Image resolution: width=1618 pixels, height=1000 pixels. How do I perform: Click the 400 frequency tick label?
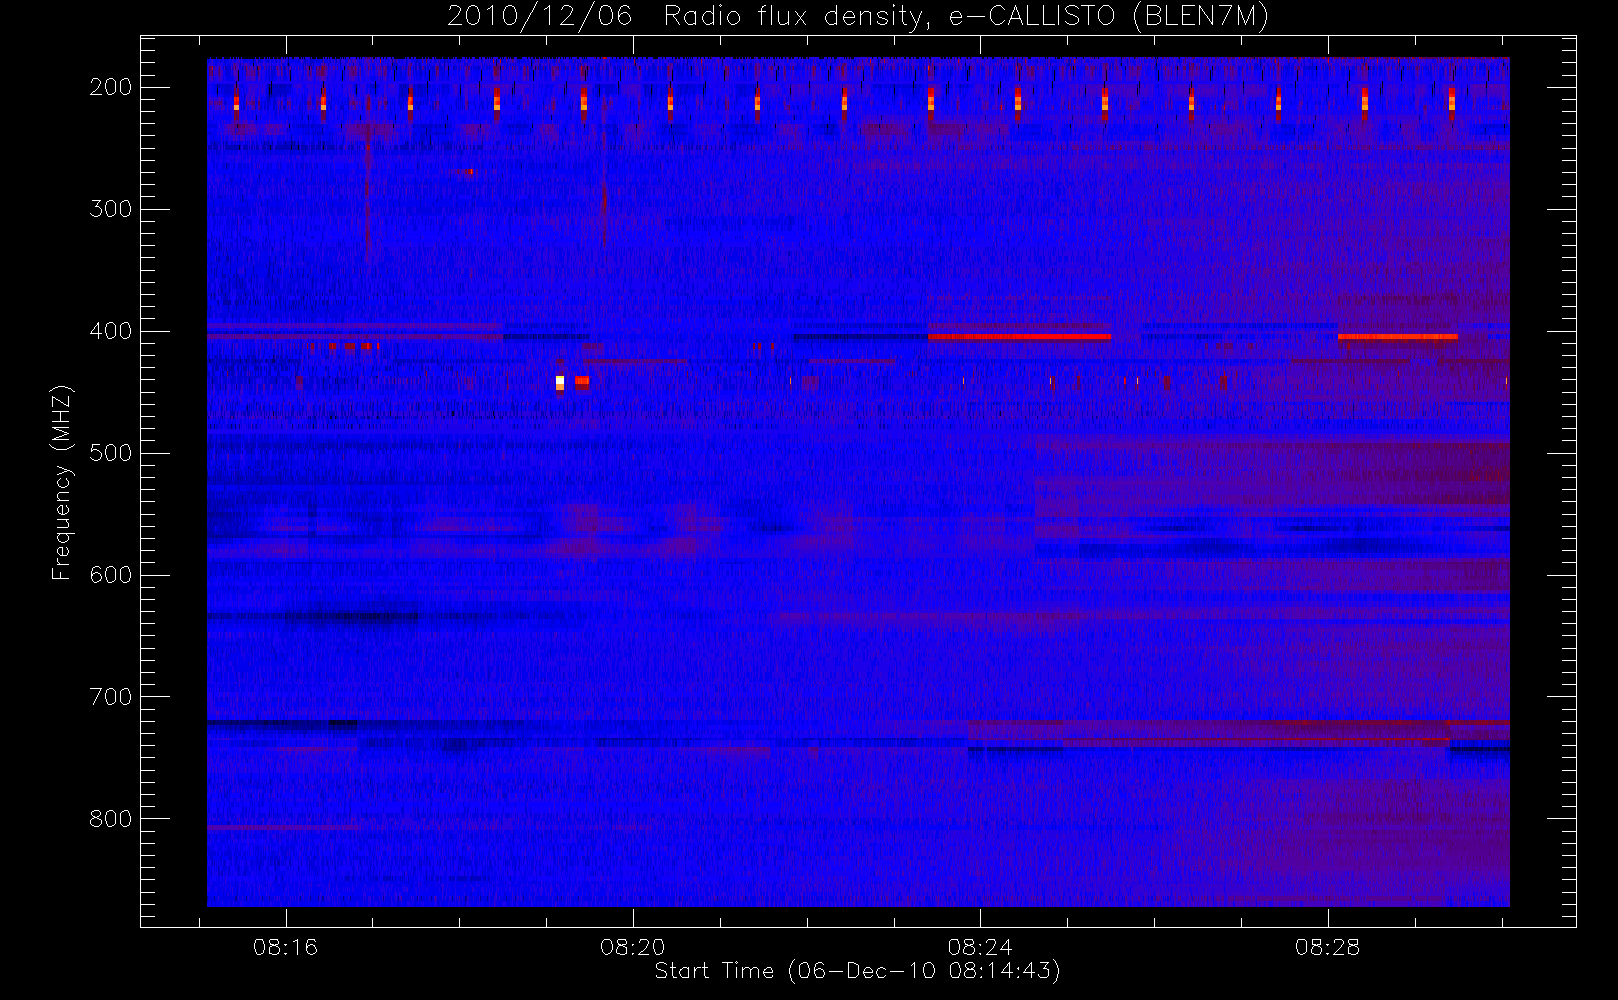[x=111, y=331]
